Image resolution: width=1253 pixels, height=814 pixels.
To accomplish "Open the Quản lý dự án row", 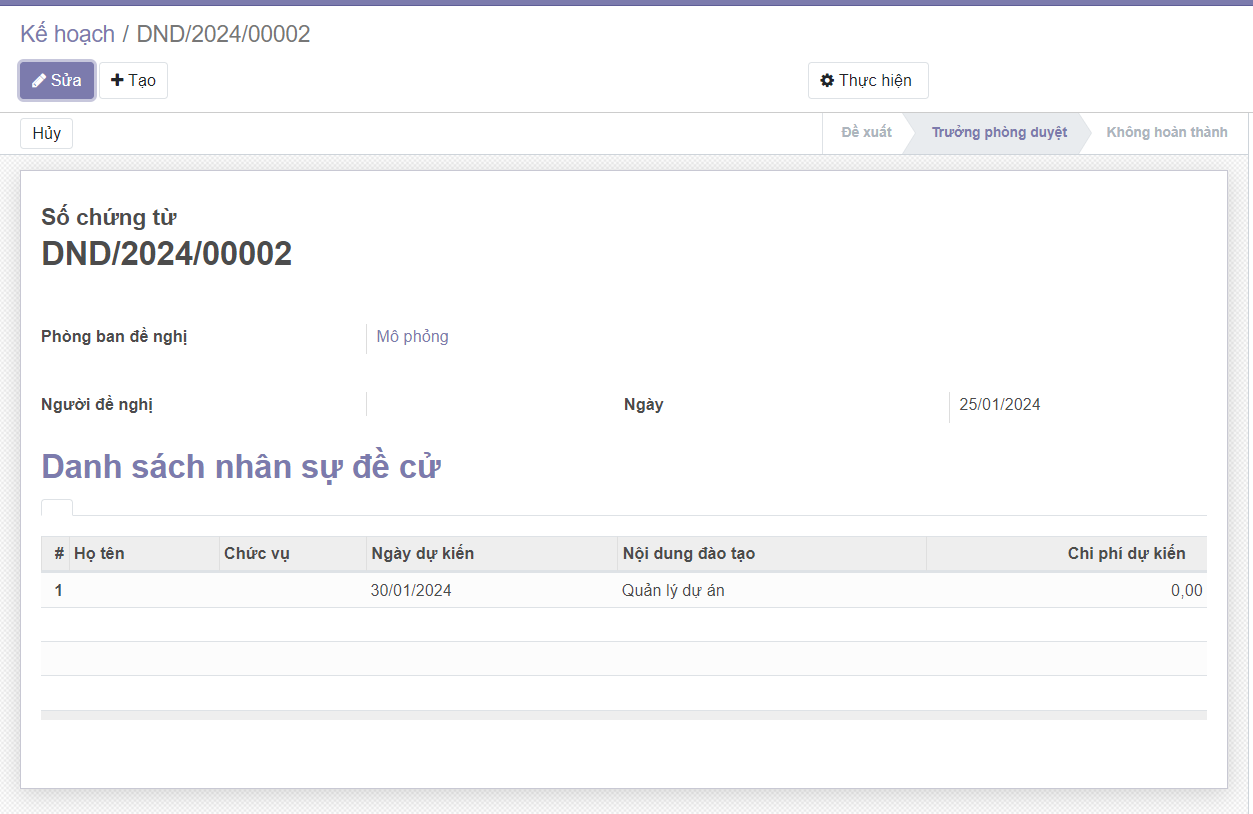I will [x=673, y=591].
